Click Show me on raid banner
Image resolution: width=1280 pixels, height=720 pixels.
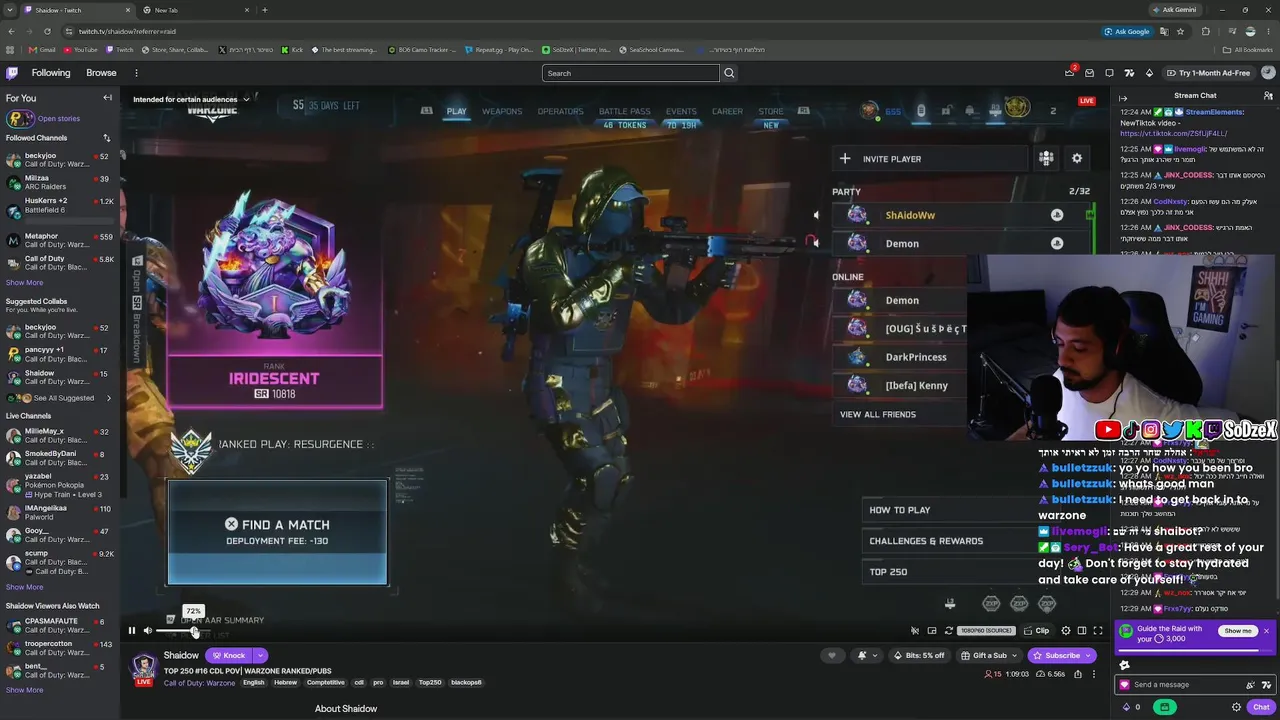click(1238, 631)
